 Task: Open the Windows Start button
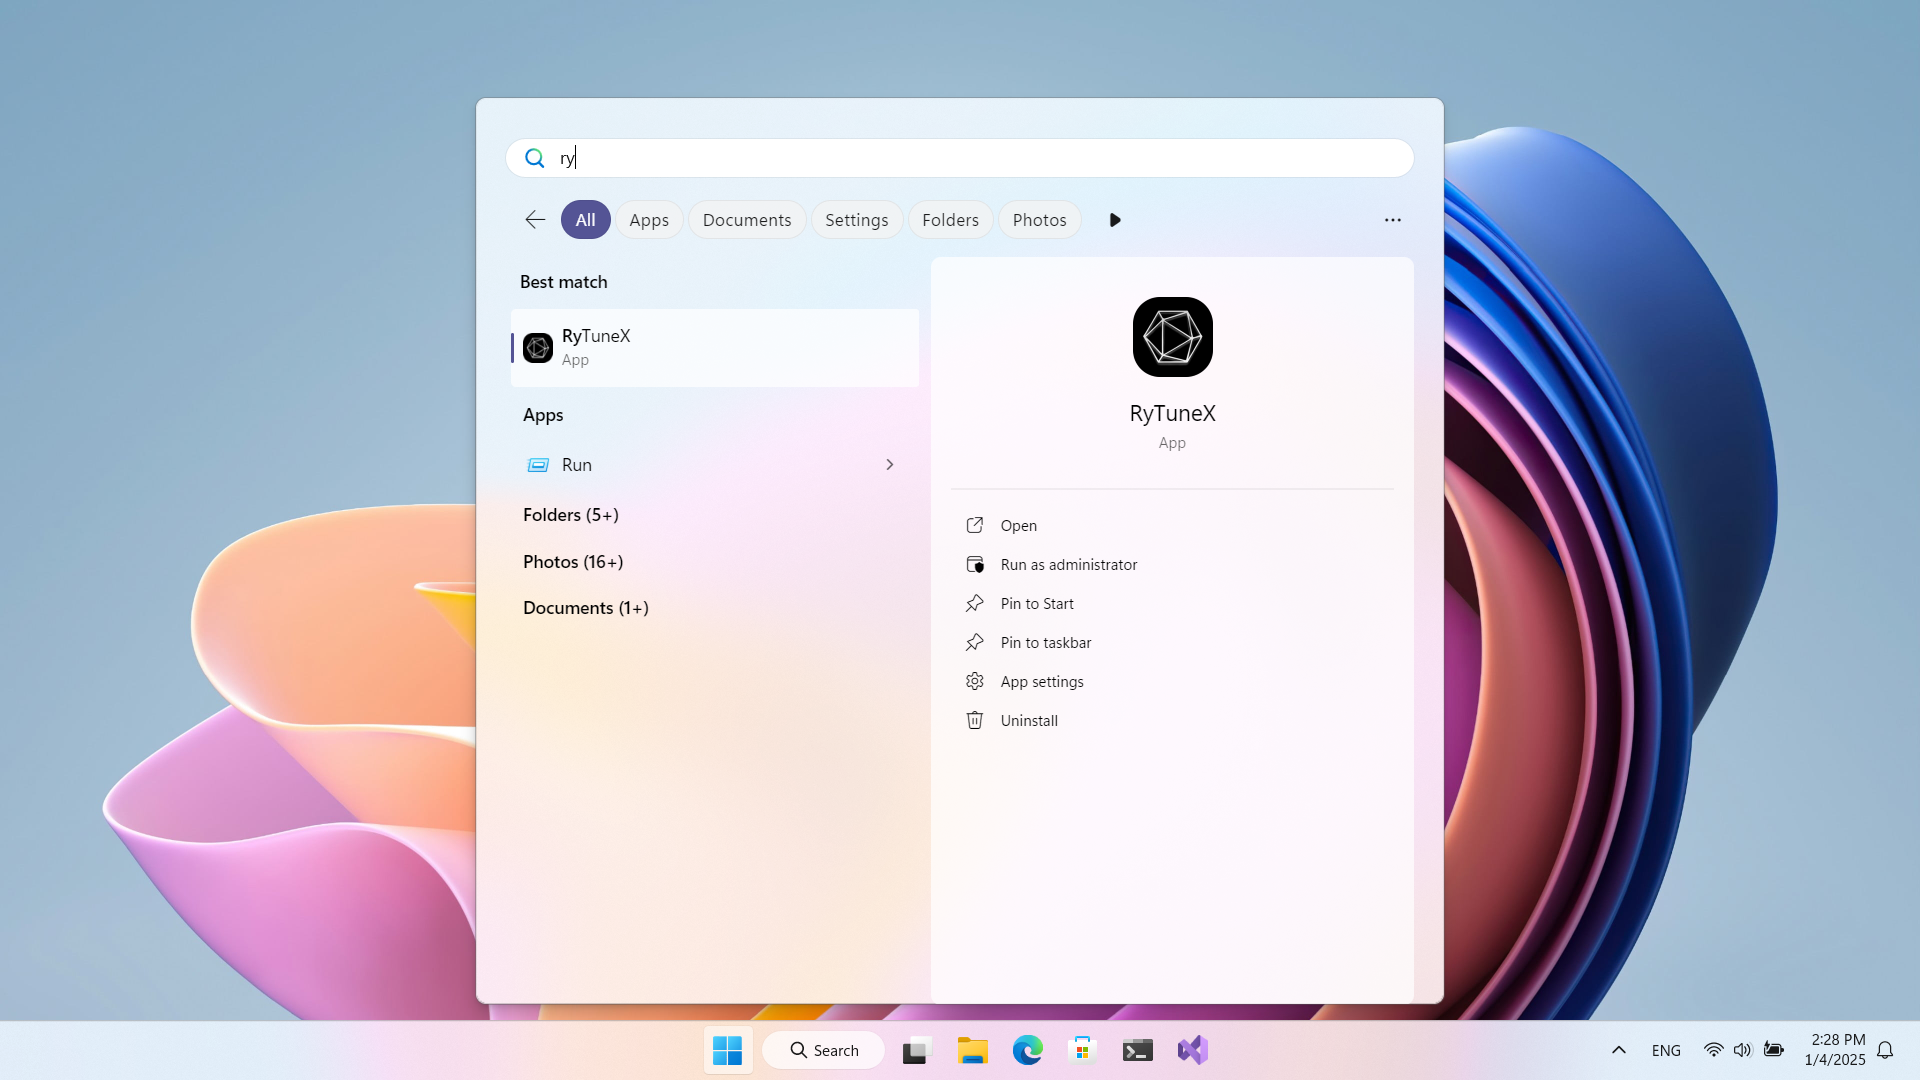pyautogui.click(x=727, y=1050)
